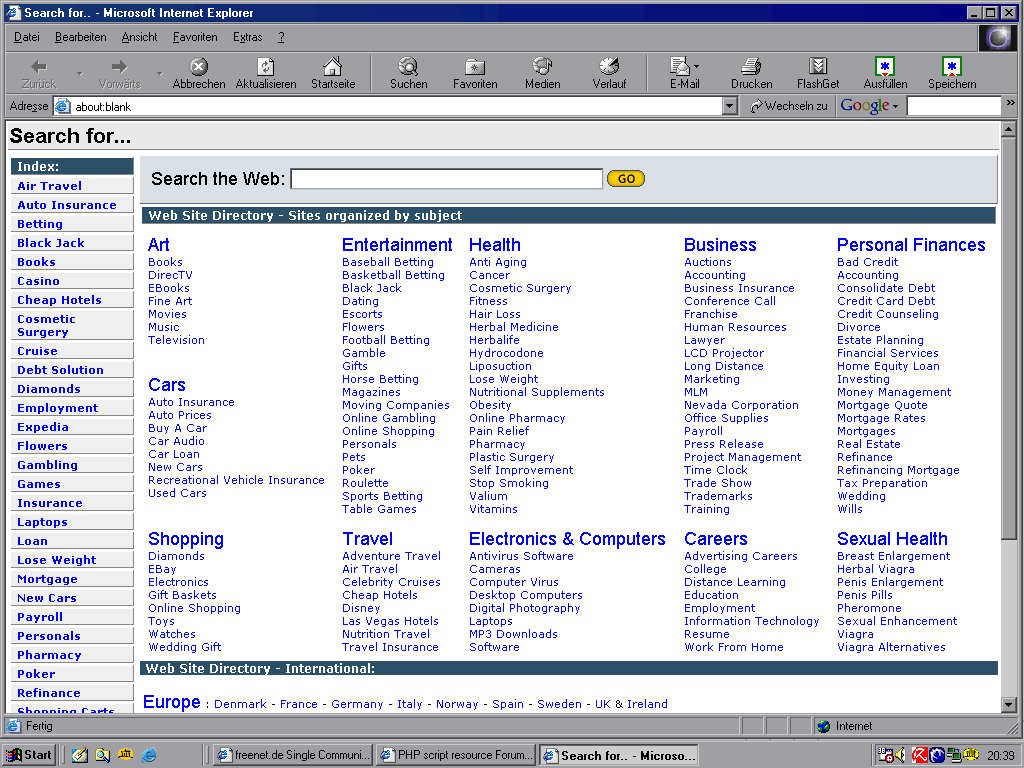Open the Favoriten toolbar icon

coord(475,67)
